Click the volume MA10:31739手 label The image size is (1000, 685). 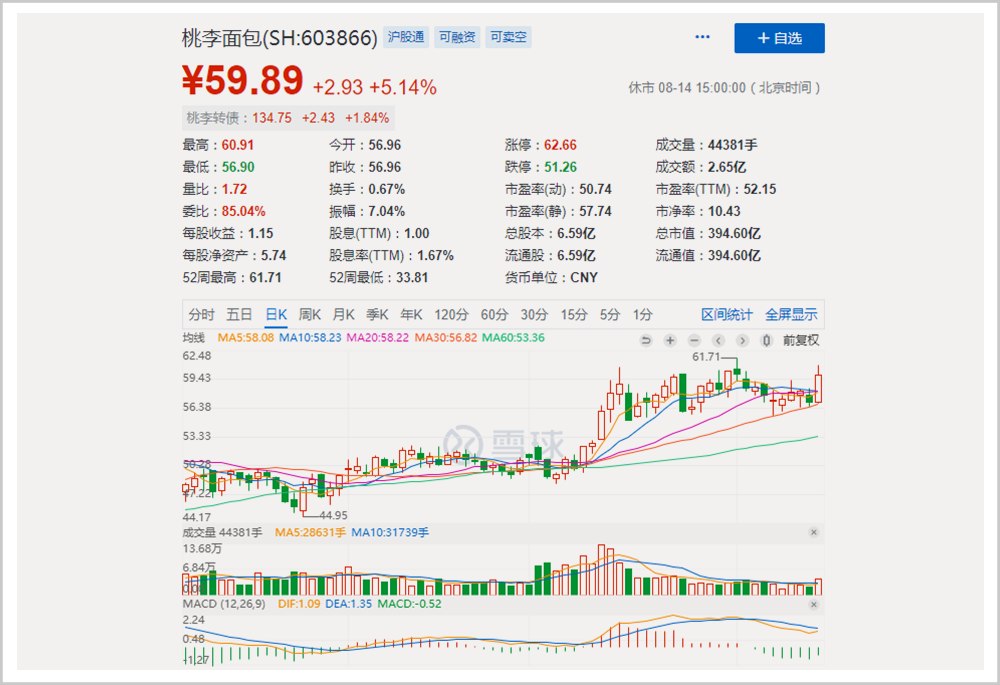pos(390,532)
